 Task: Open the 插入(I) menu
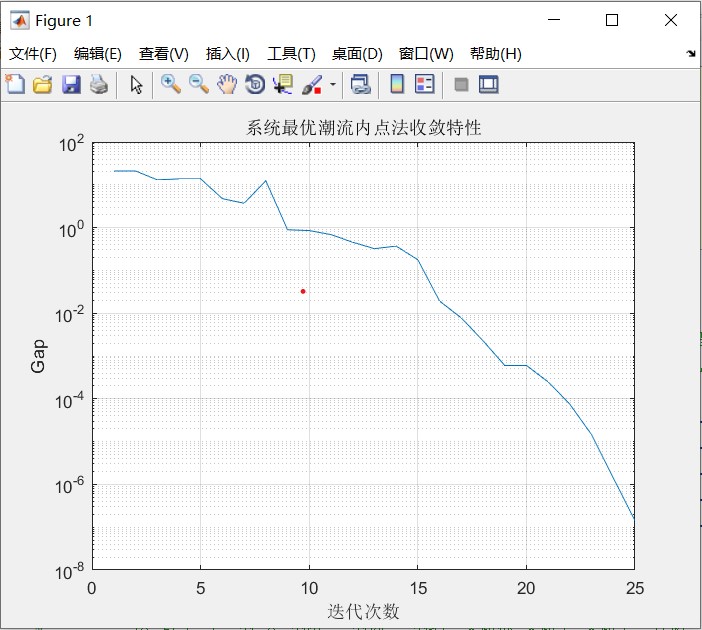click(x=227, y=54)
